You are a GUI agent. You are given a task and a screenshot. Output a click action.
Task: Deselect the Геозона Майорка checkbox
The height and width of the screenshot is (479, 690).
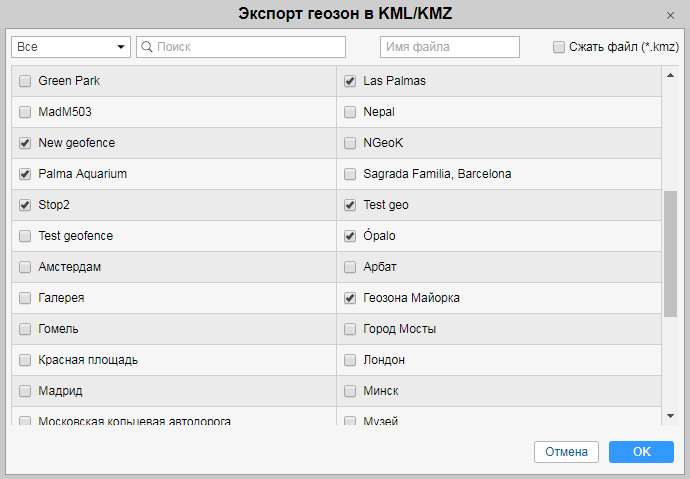click(350, 298)
